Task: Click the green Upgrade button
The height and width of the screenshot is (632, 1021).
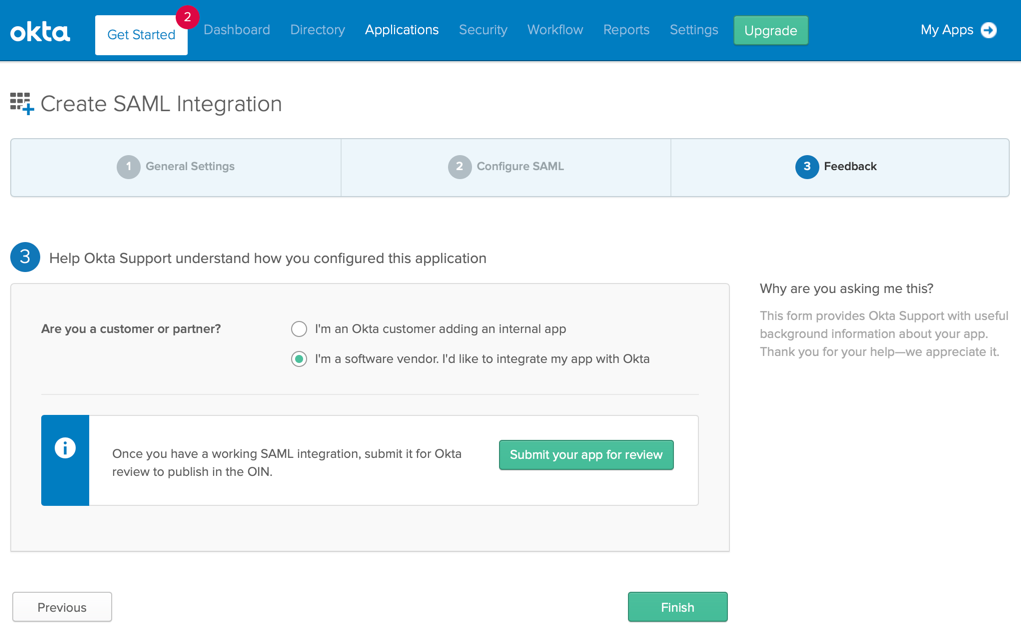Action: 770,31
